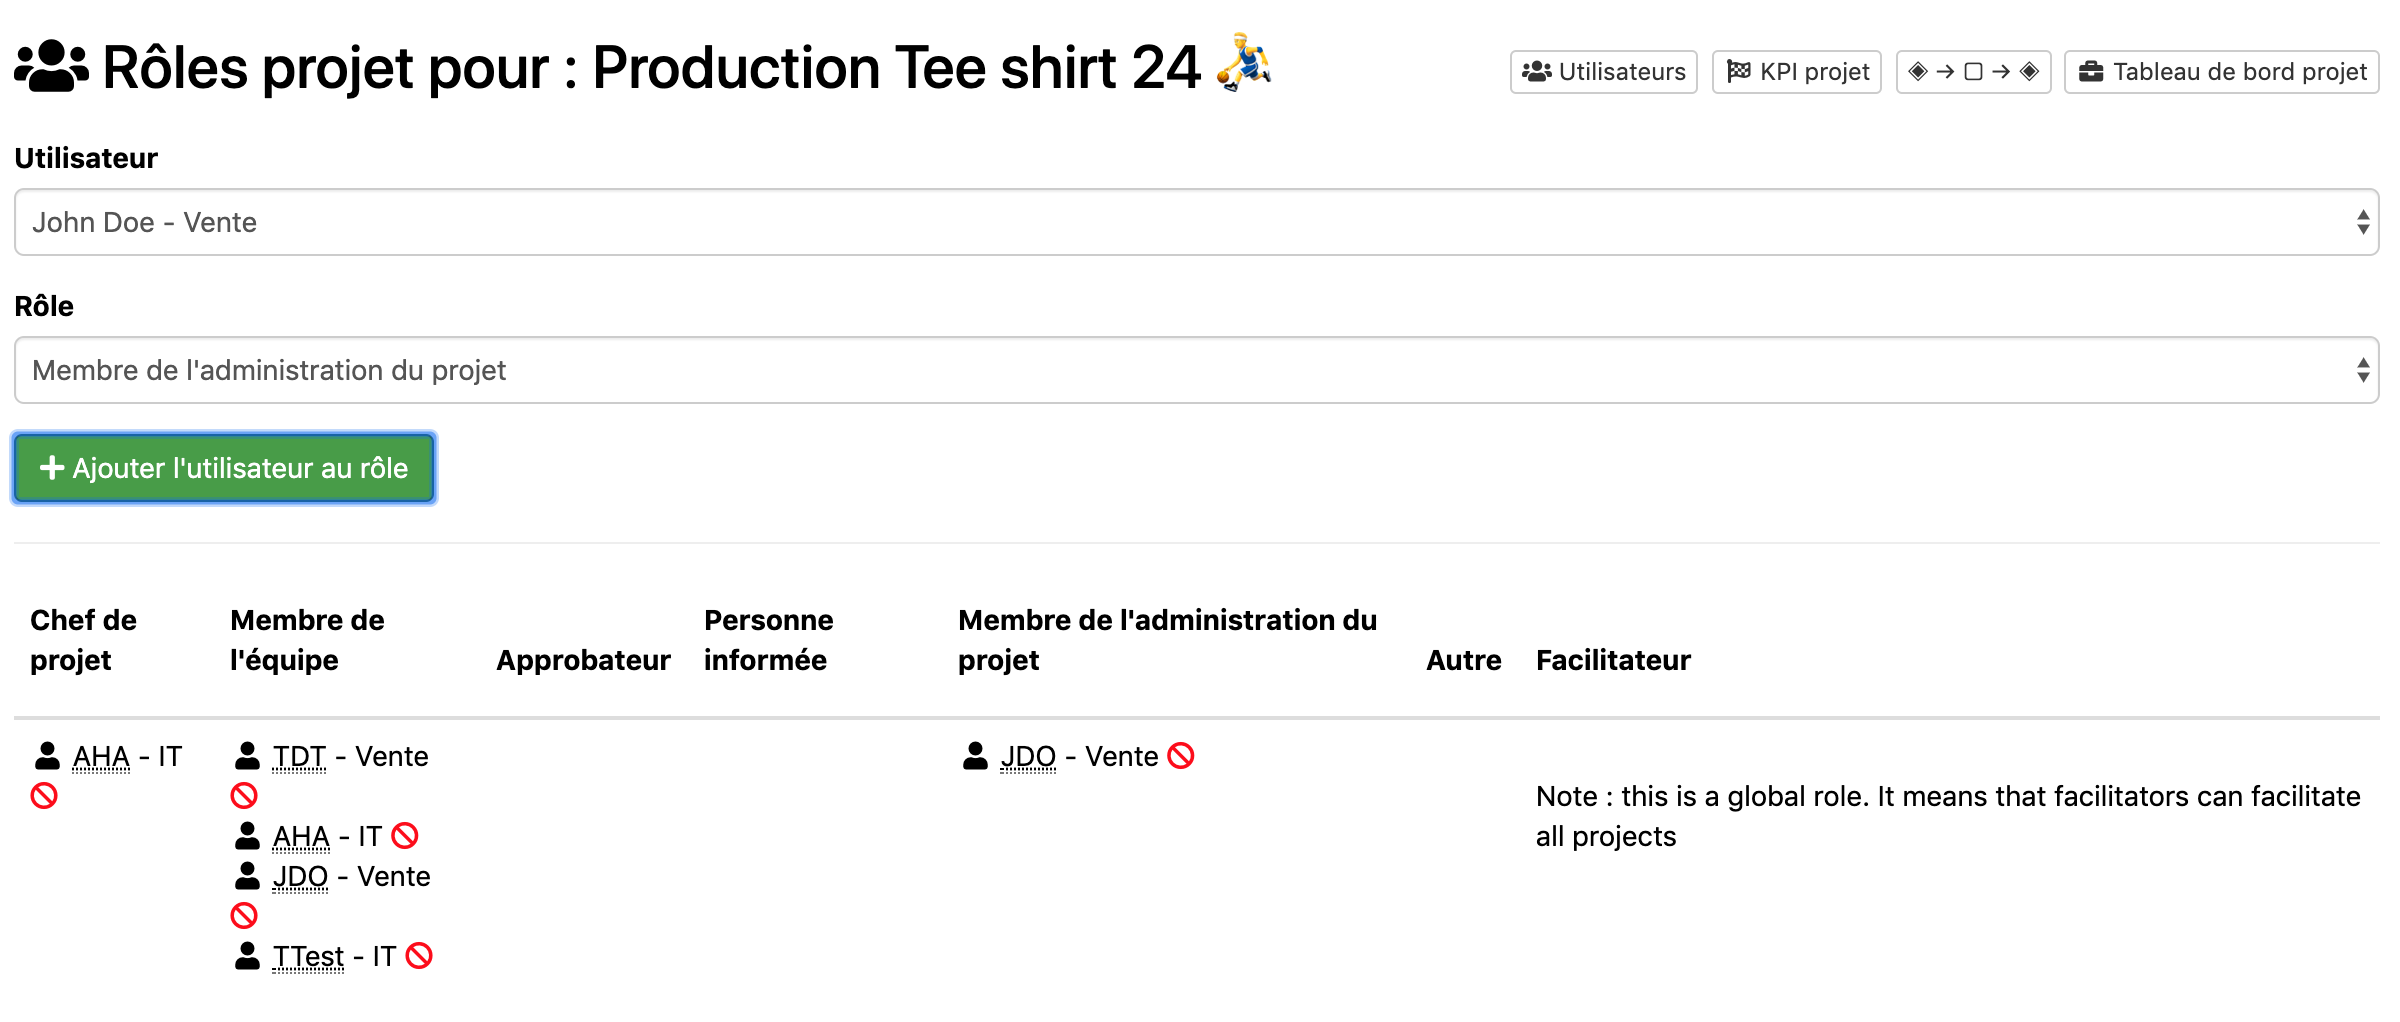Open the Utilisateurs page button
The height and width of the screenshot is (1022, 2400).
[1603, 72]
